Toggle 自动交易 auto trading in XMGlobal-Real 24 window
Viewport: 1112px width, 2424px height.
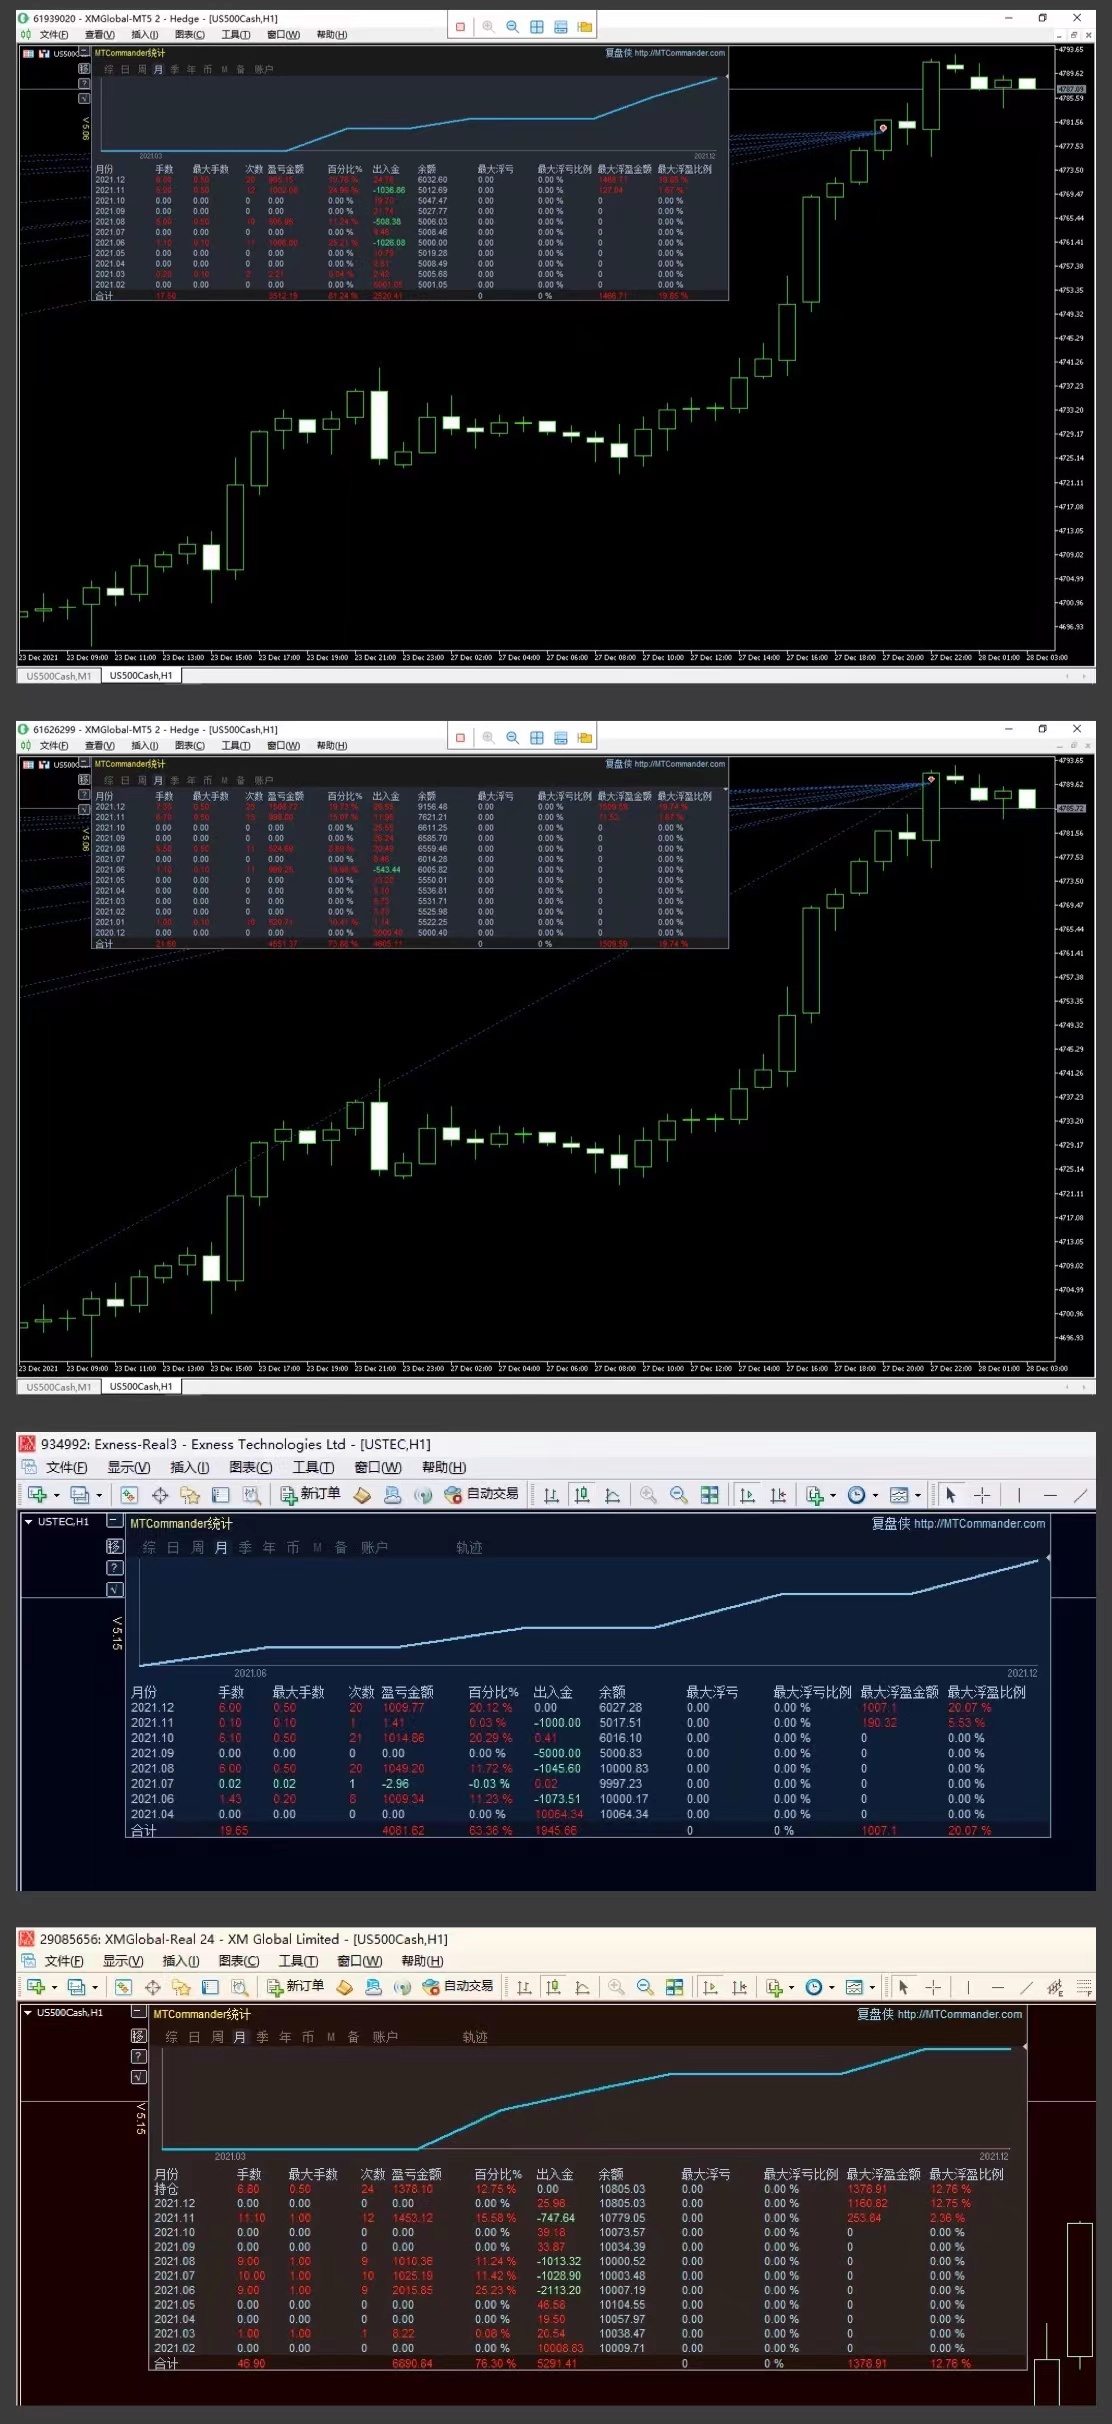[458, 1986]
